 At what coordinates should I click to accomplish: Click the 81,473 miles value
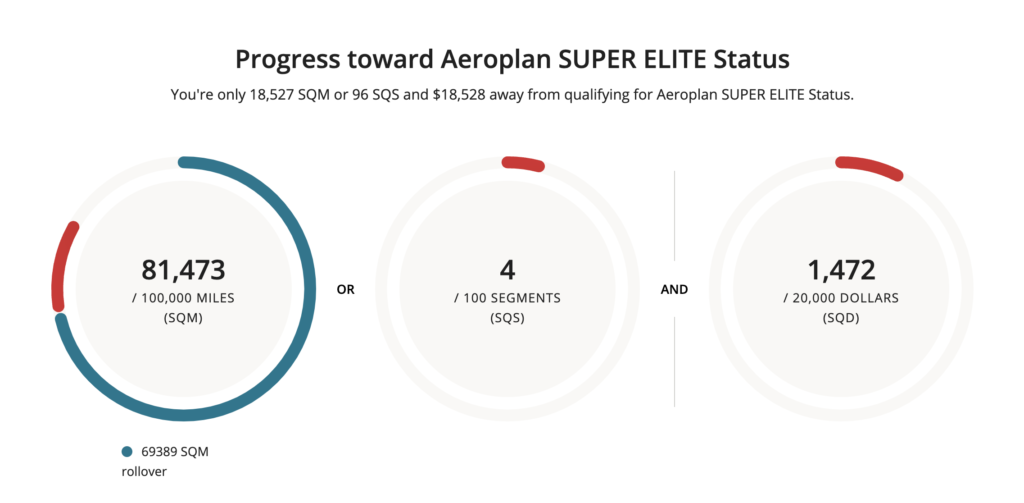183,269
